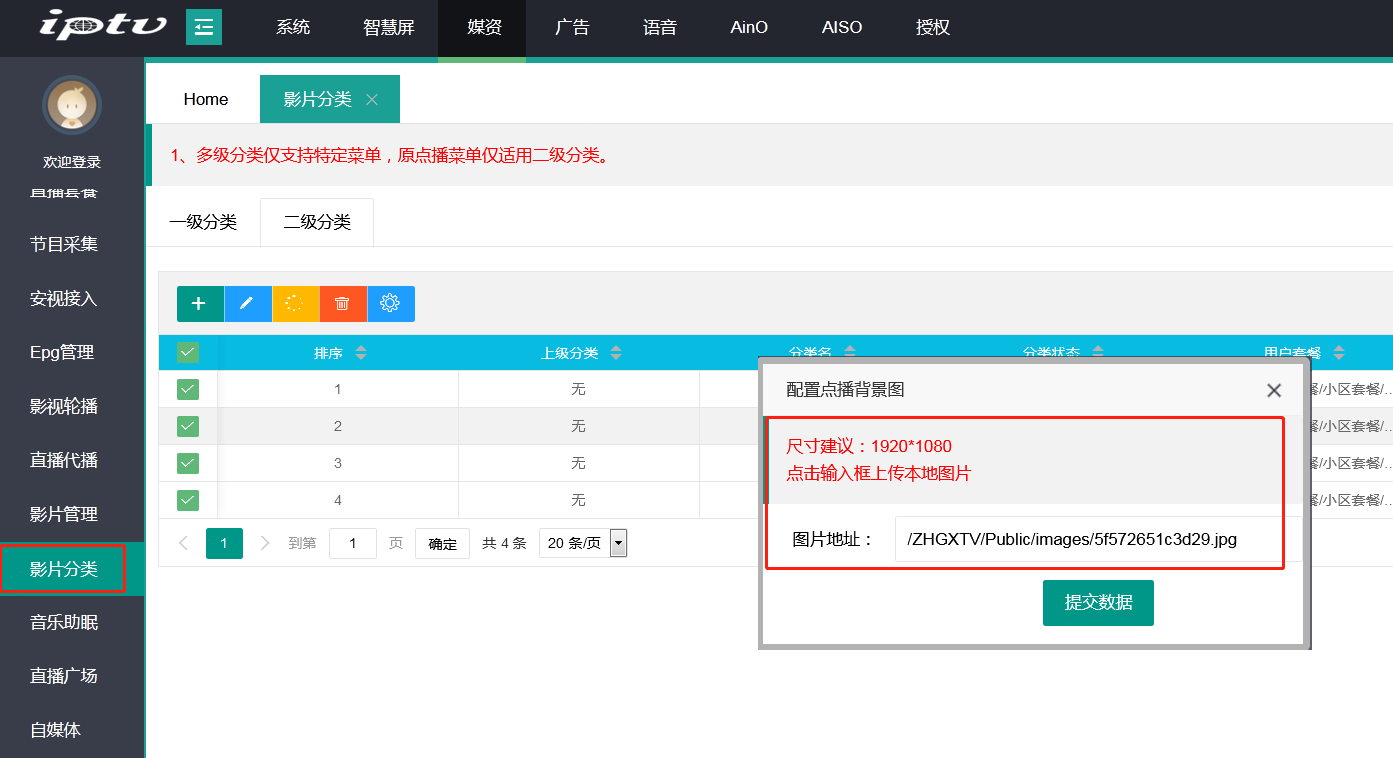Close the 影片分类 tab with X
The width and height of the screenshot is (1393, 758).
(372, 100)
